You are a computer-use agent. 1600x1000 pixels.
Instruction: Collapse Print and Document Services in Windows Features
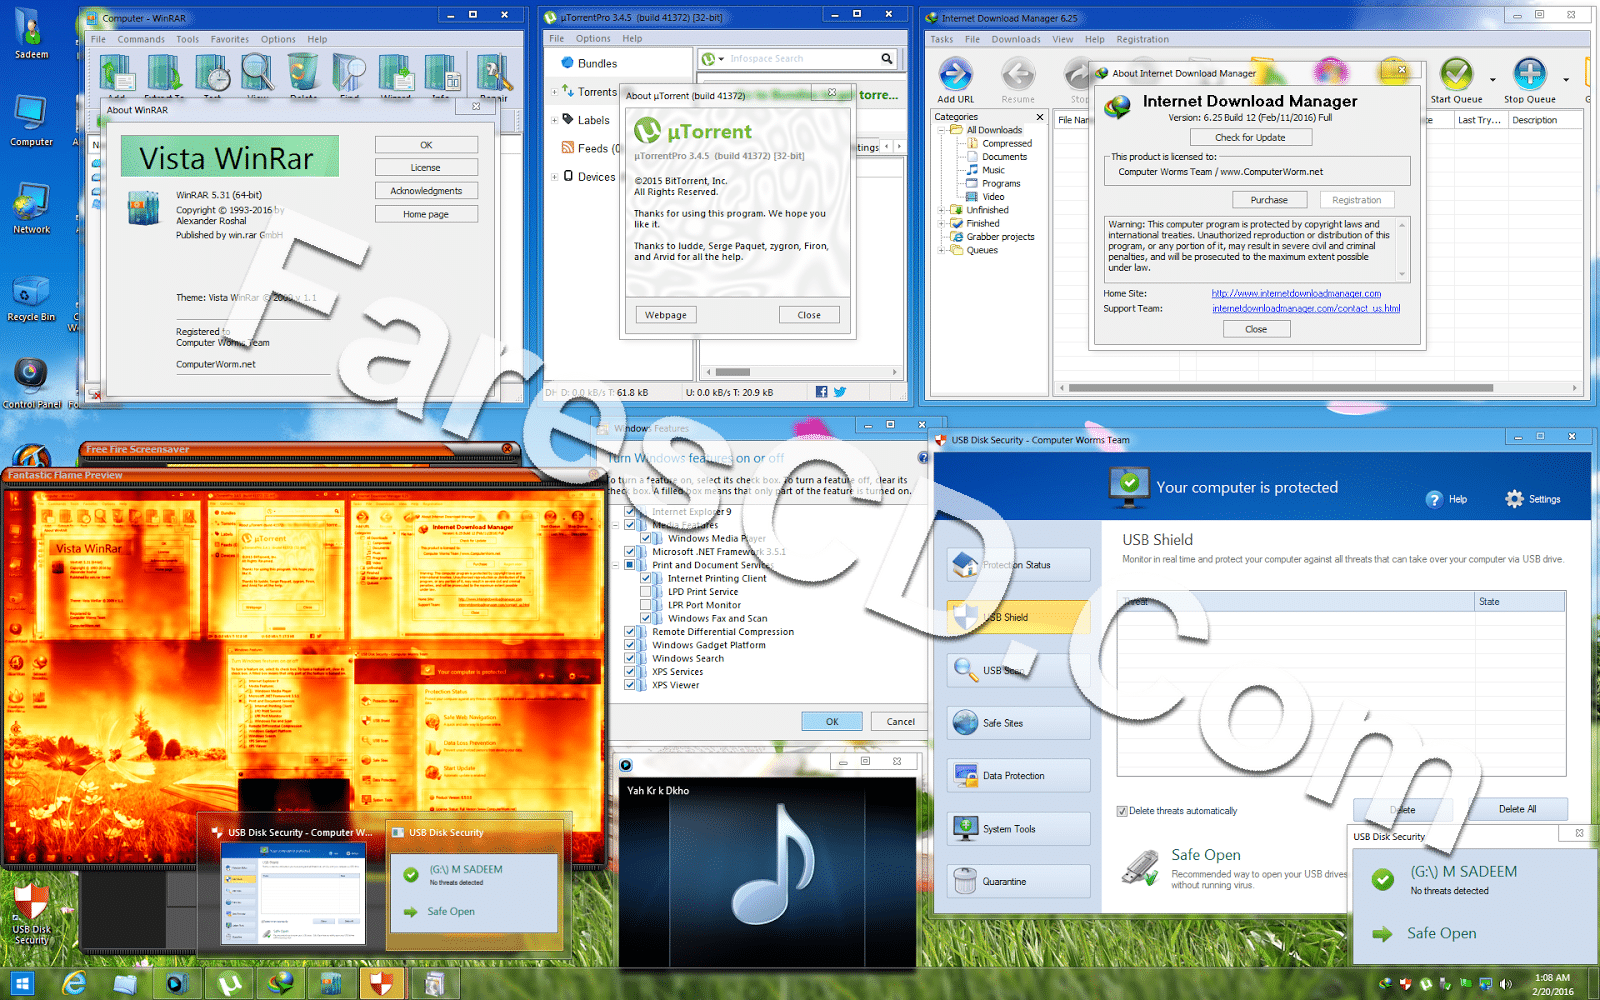pyautogui.click(x=616, y=565)
